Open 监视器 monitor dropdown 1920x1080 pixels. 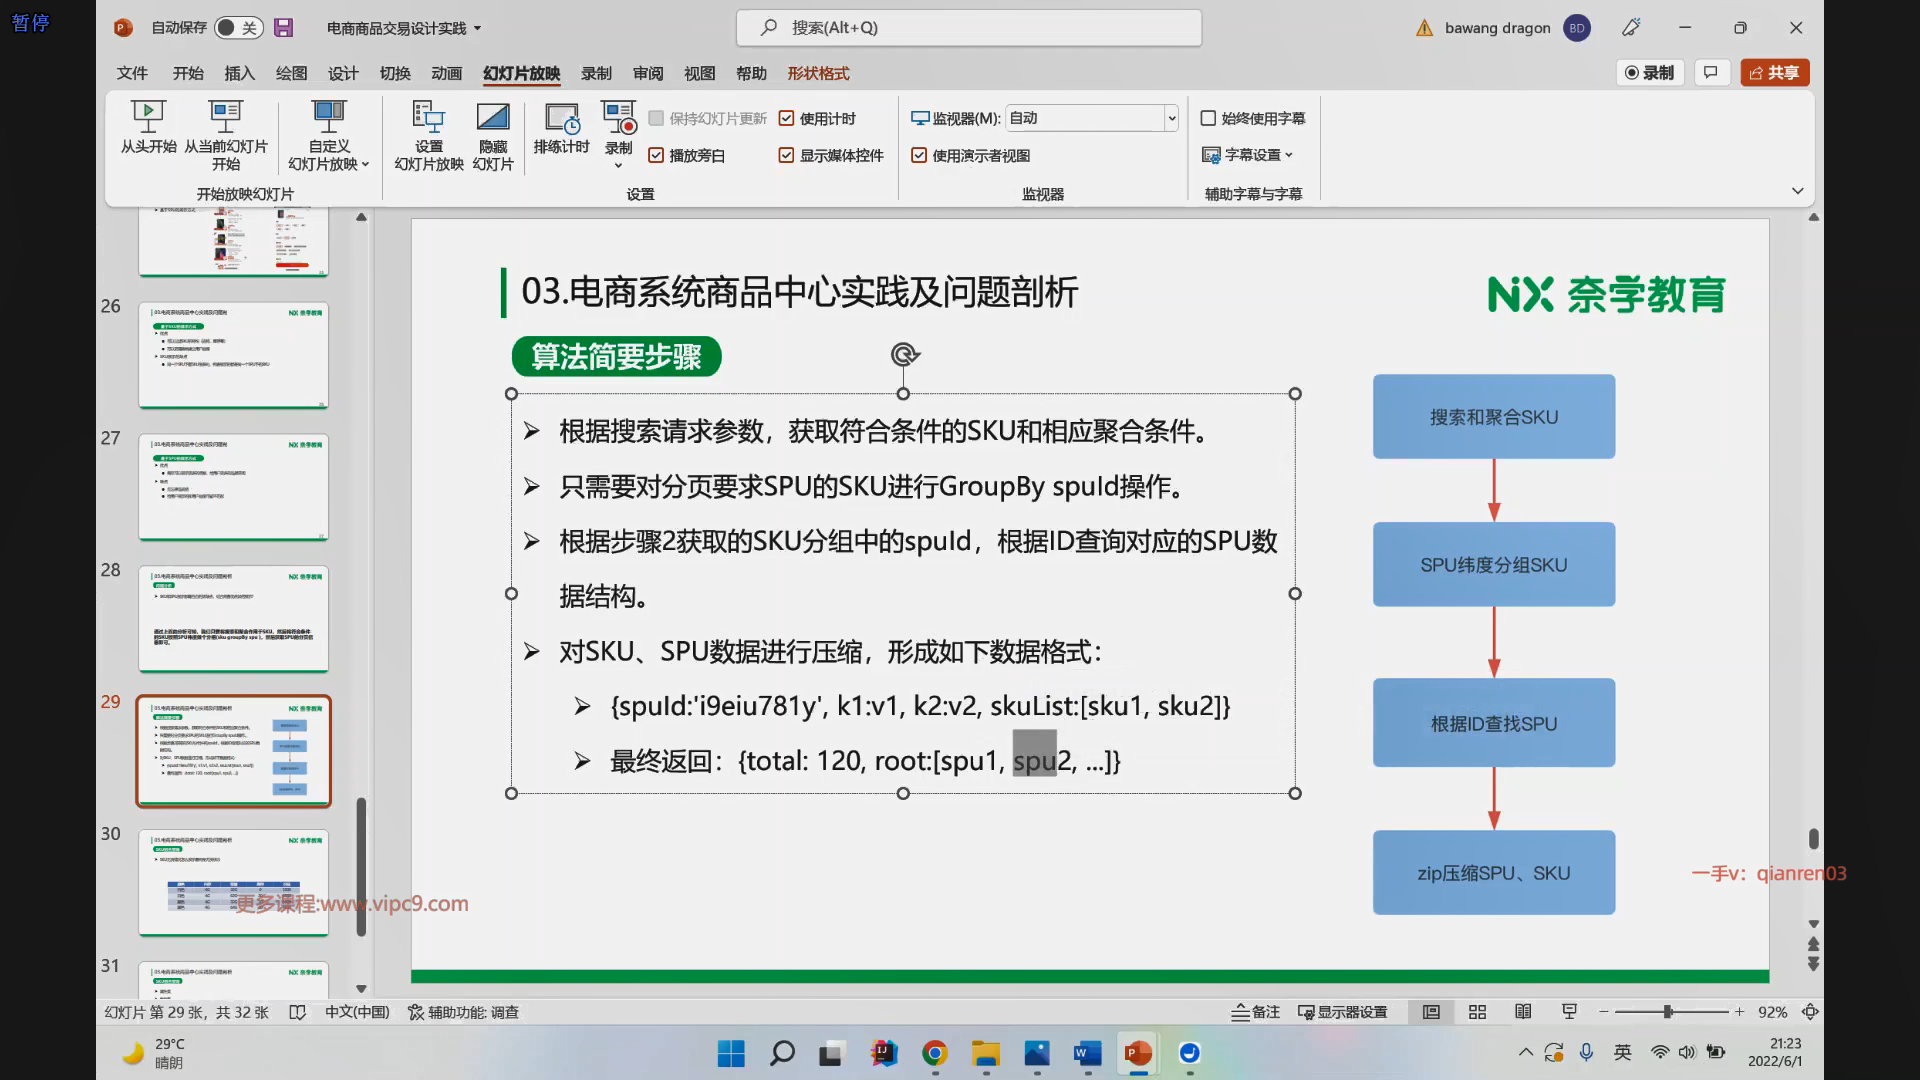pyautogui.click(x=1171, y=118)
